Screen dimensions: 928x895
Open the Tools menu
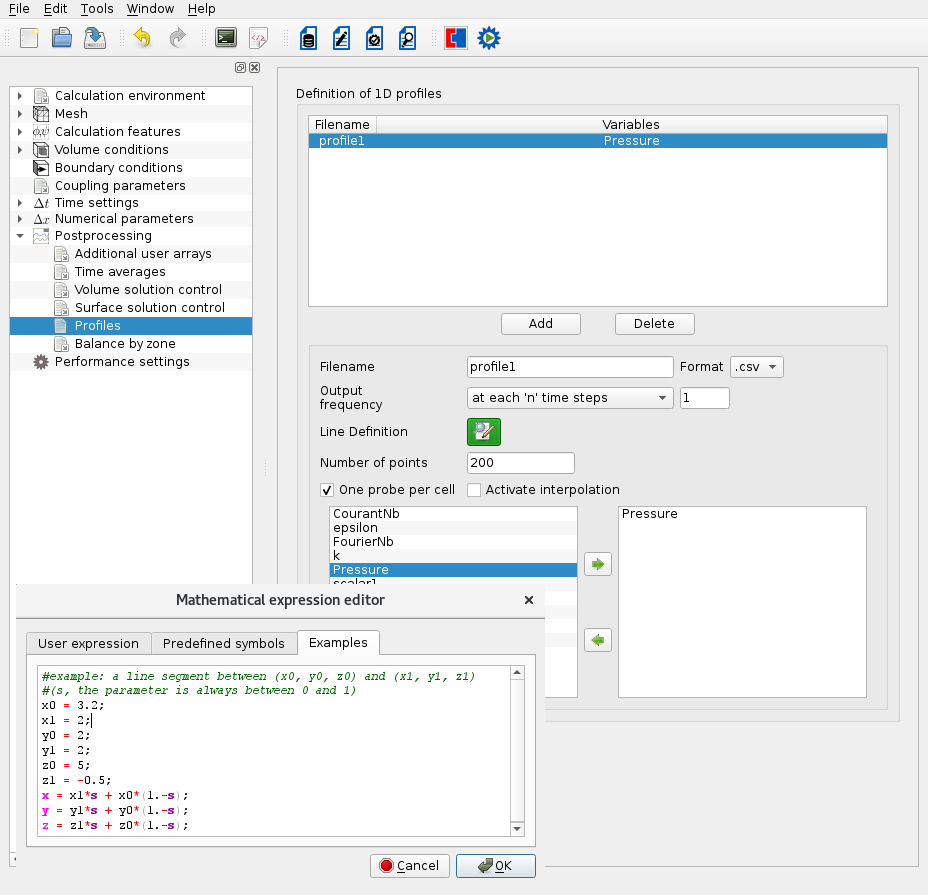click(x=97, y=9)
